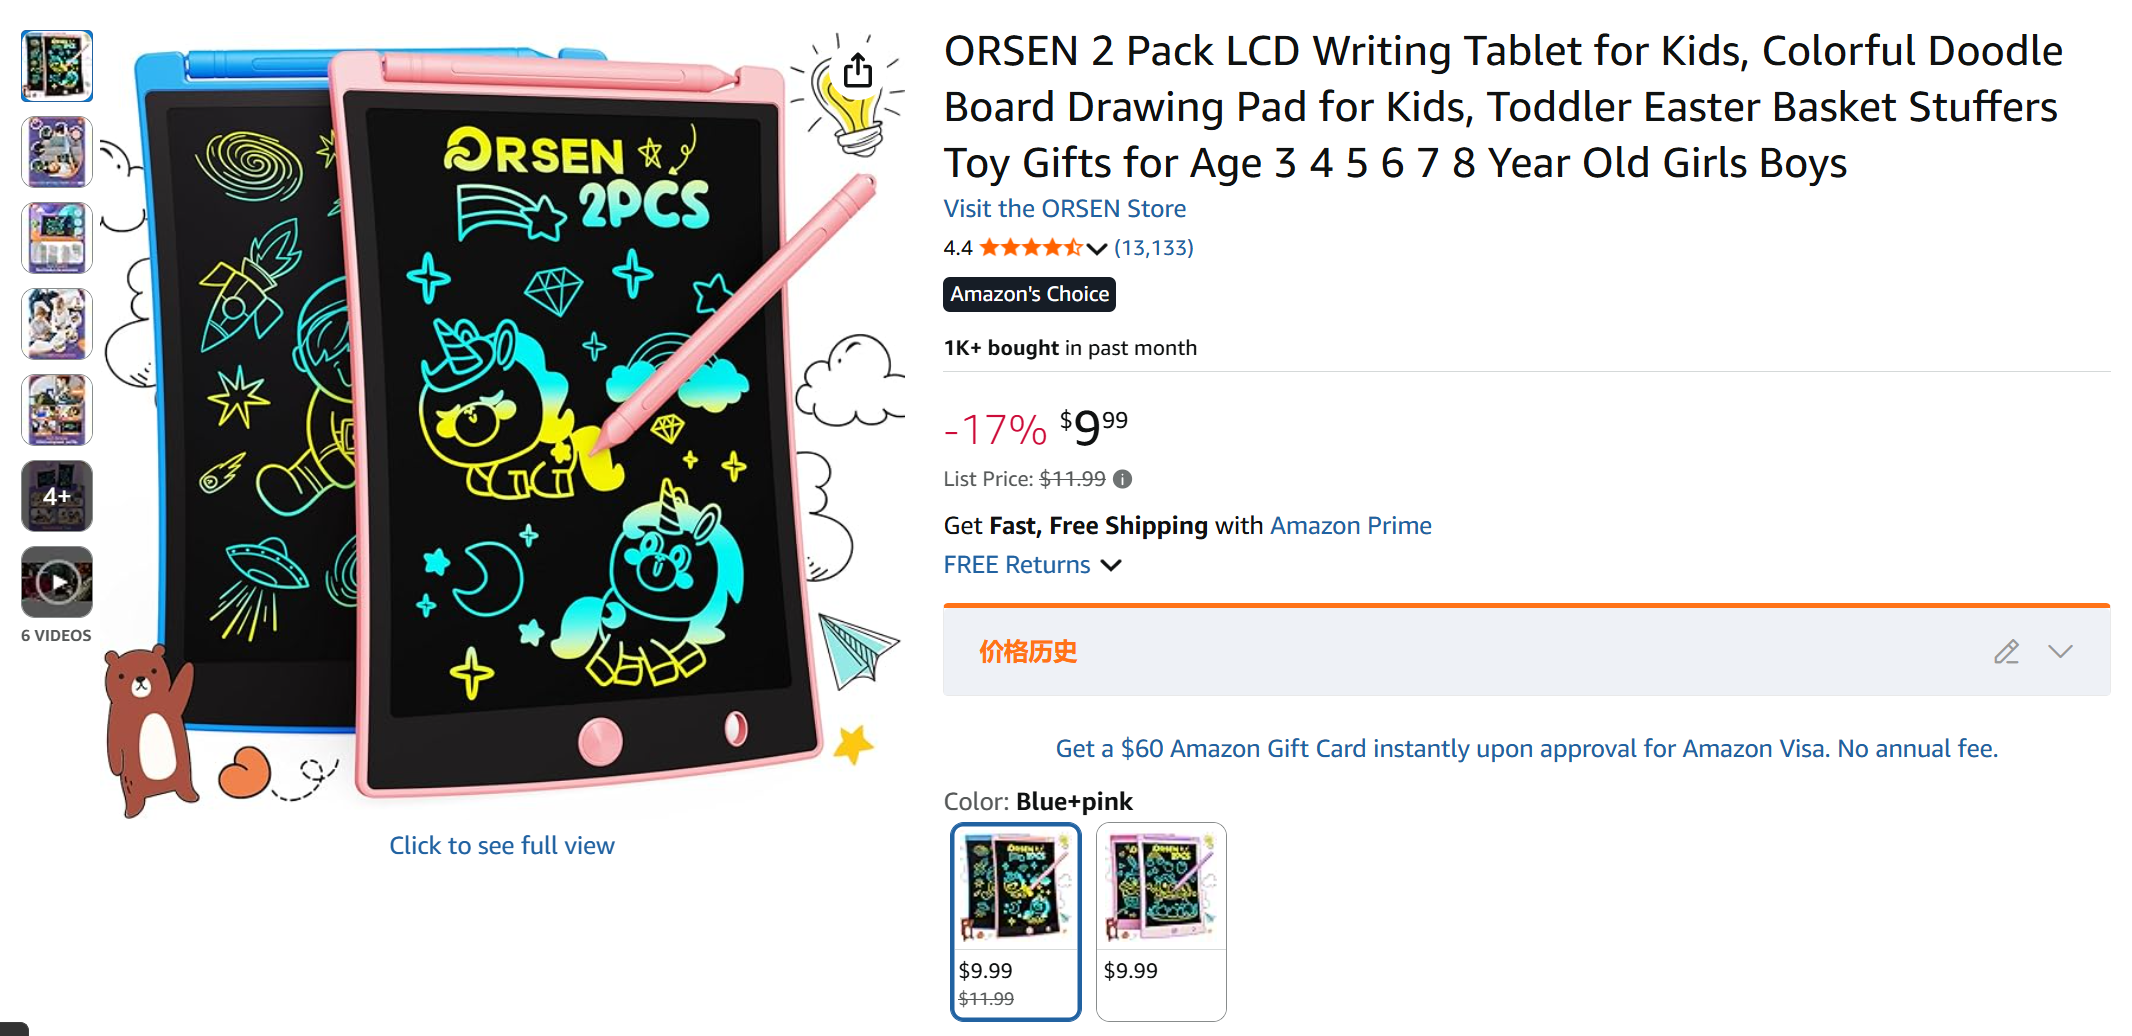View the third product thumbnail image

(57, 238)
